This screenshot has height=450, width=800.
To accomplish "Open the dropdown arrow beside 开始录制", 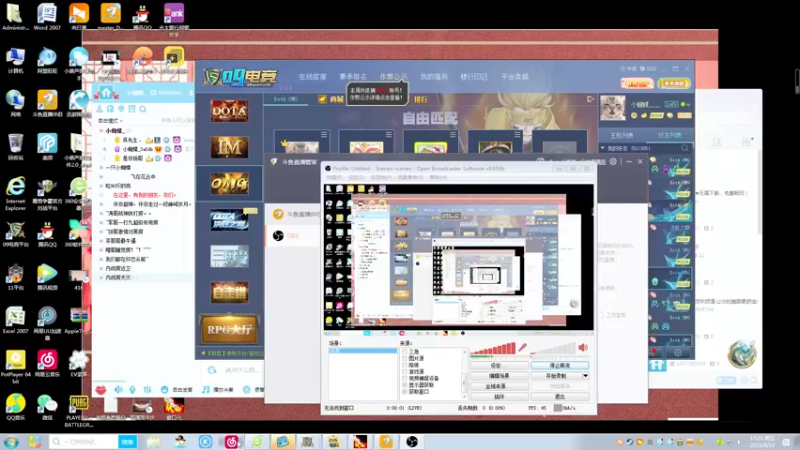I will click(x=585, y=376).
